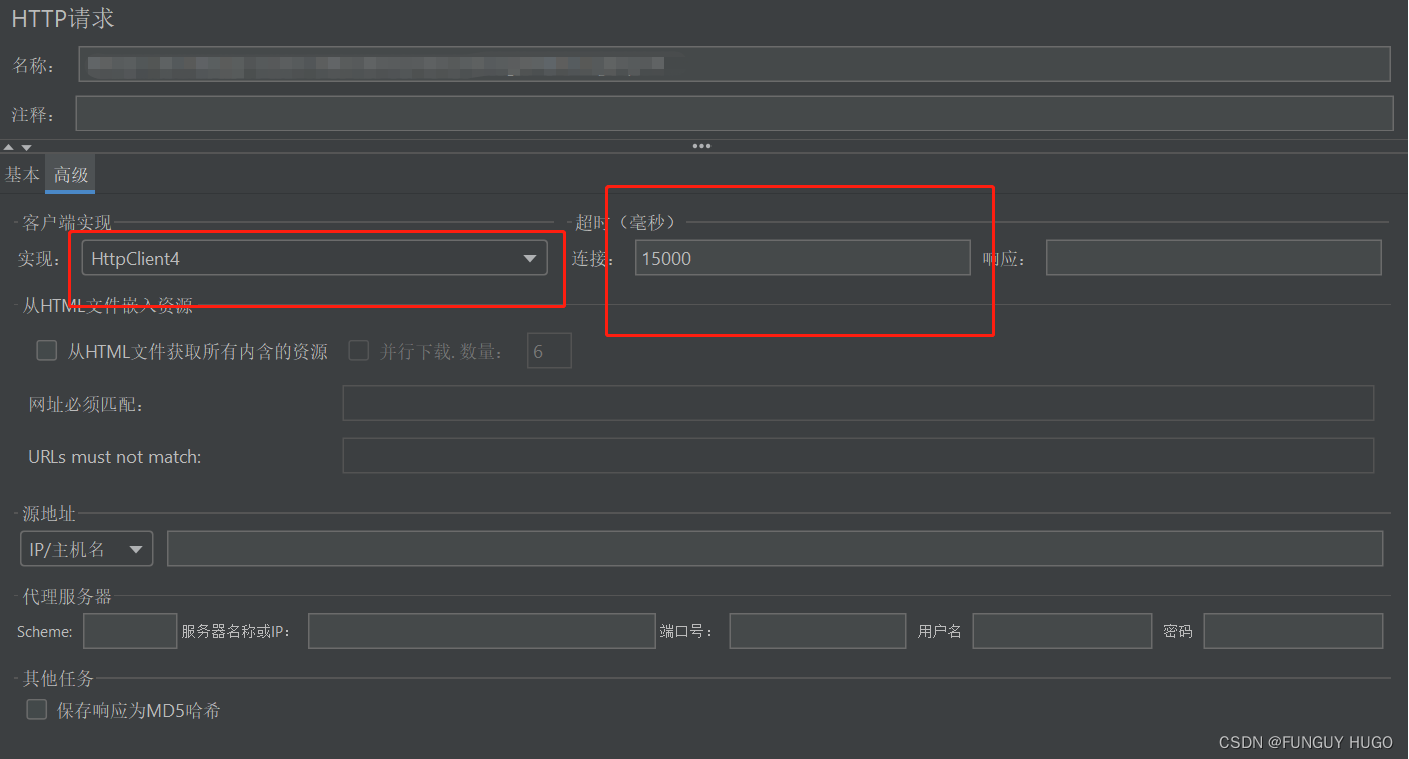Click the dropdown arrow on HttpClient4 selector
The image size is (1409, 759).
530,257
